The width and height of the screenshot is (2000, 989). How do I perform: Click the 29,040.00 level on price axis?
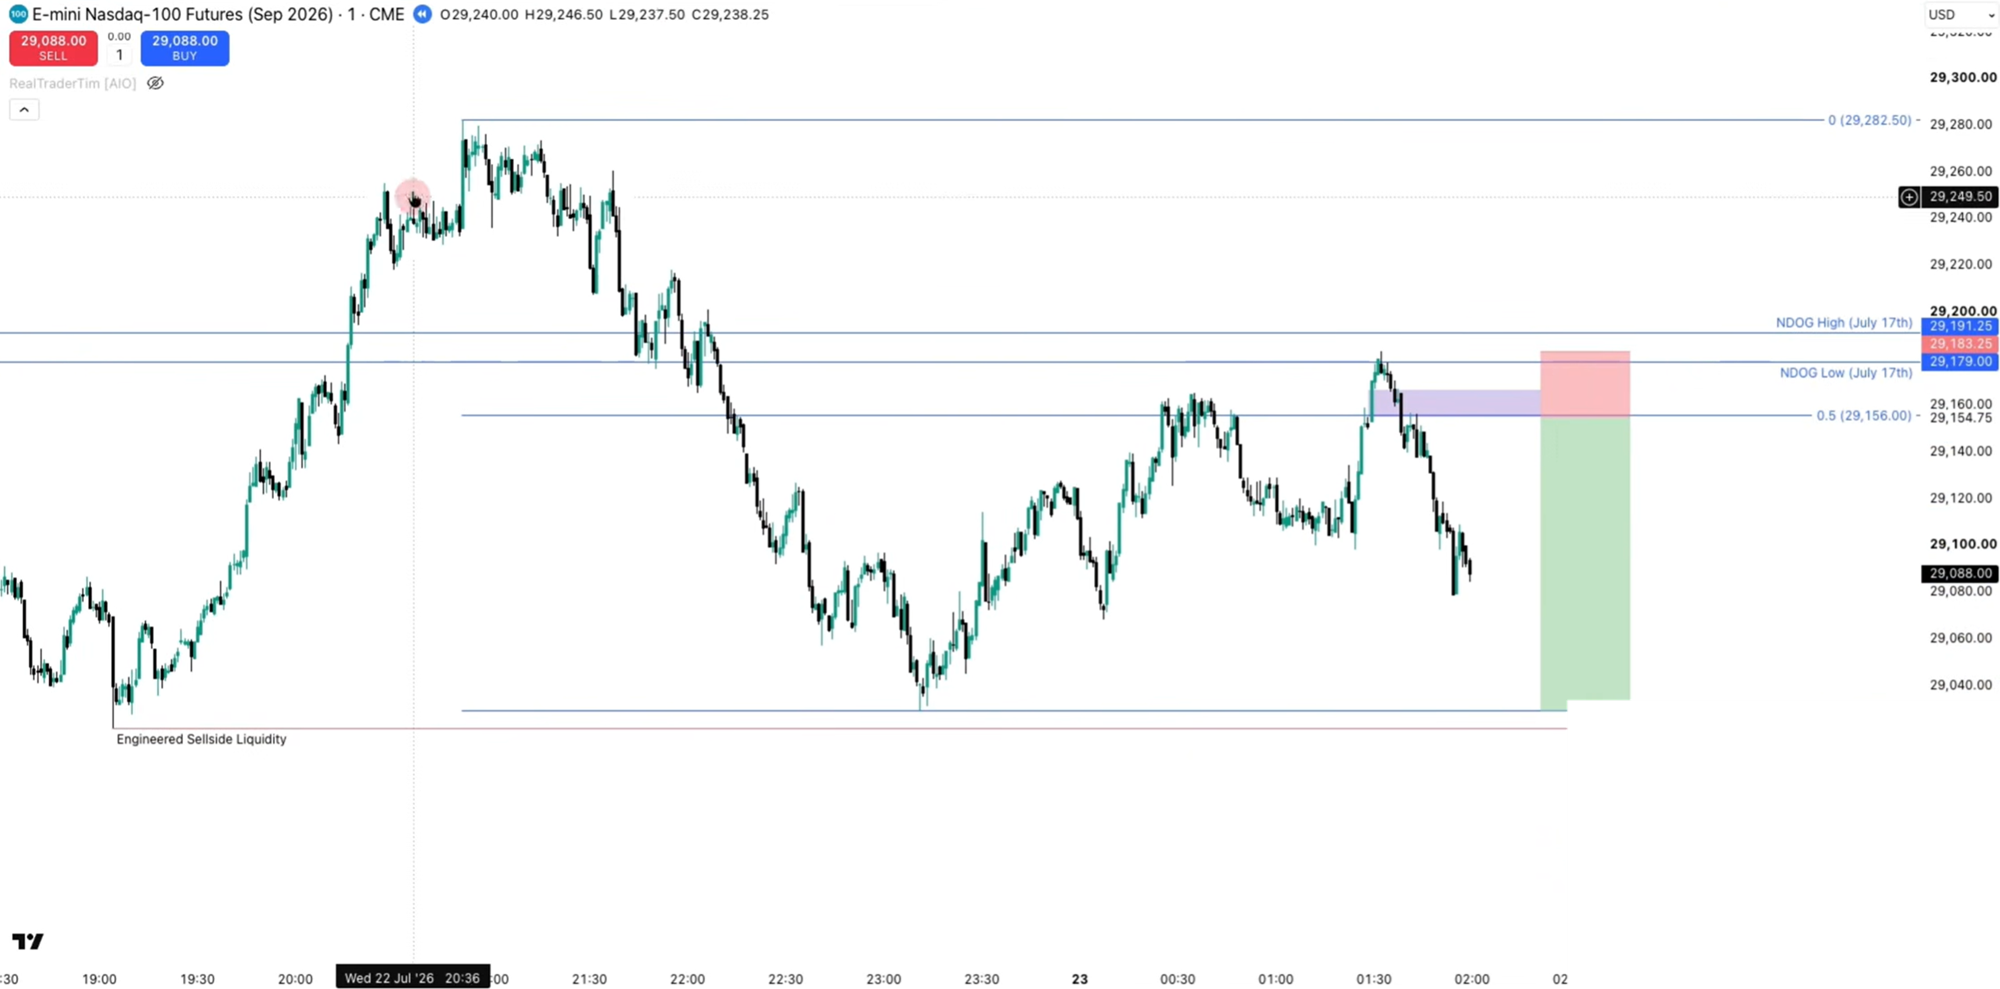pyautogui.click(x=1961, y=685)
